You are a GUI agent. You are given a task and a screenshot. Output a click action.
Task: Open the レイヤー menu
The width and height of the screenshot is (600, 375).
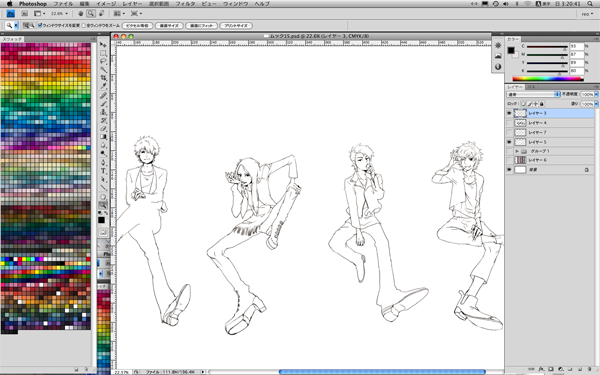pyautogui.click(x=132, y=4)
